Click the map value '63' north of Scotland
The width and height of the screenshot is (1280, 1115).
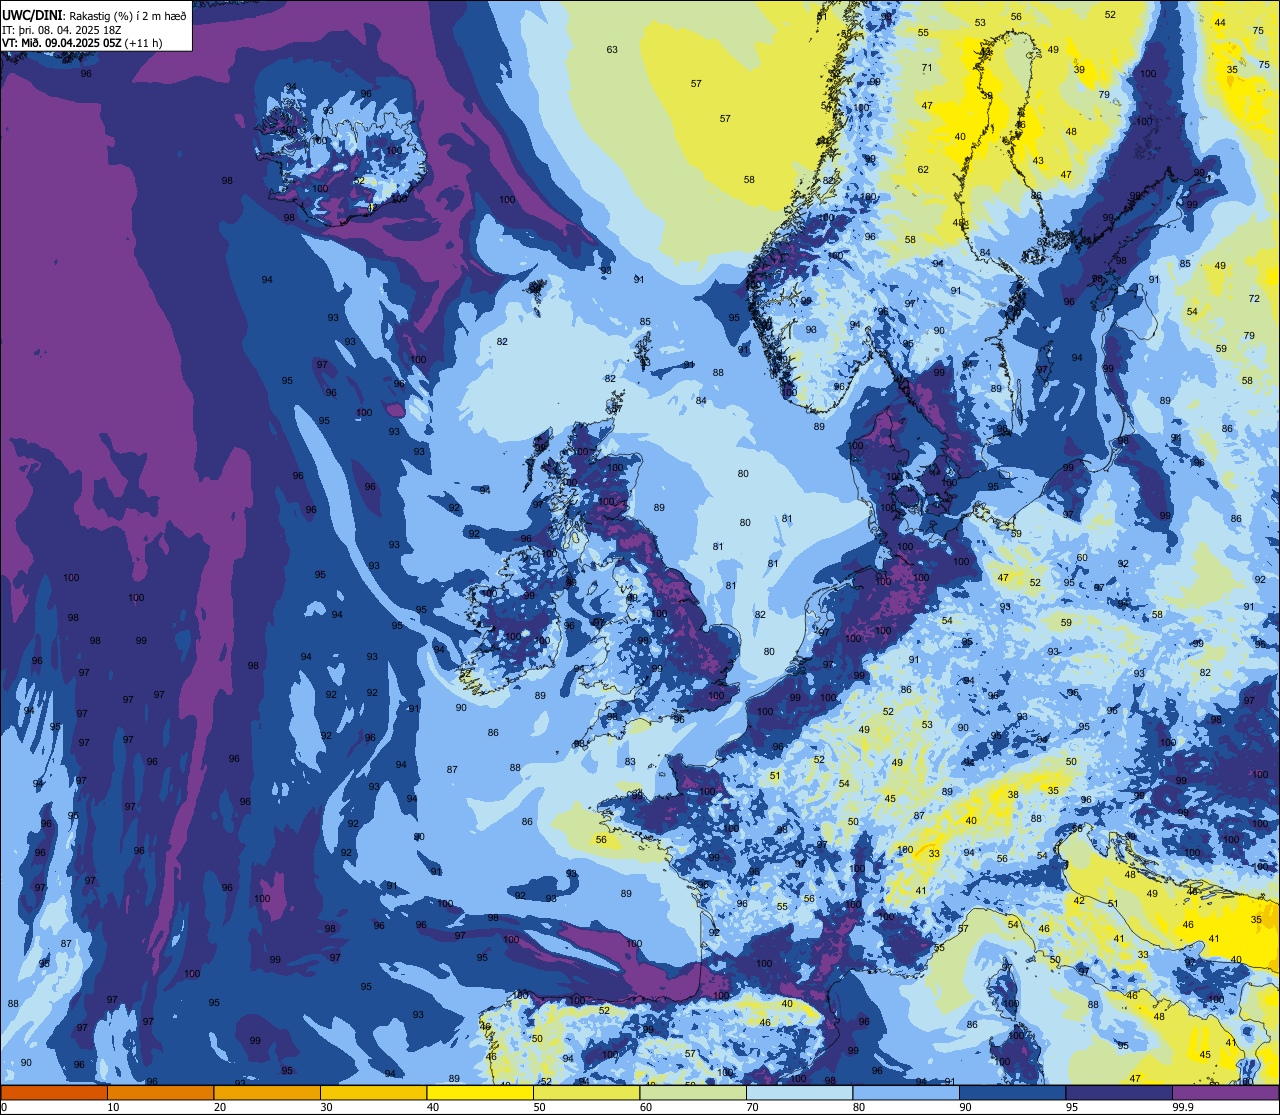(612, 49)
